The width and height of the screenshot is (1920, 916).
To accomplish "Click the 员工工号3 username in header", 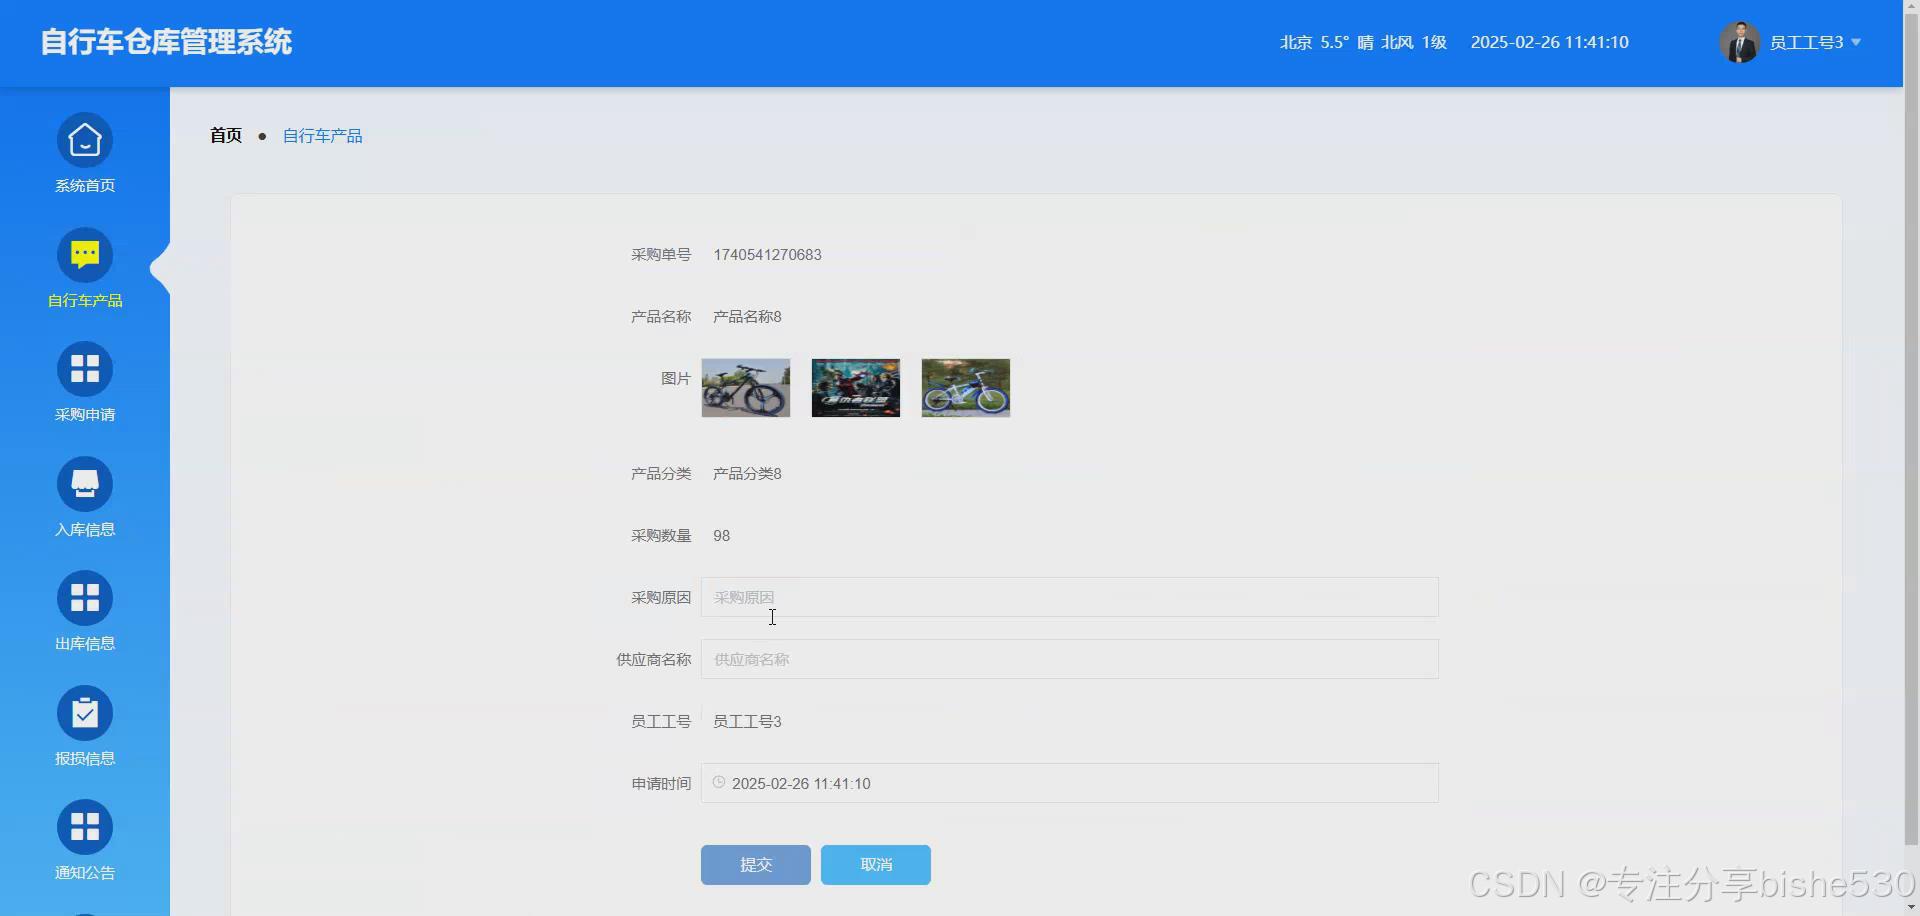I will [x=1806, y=42].
